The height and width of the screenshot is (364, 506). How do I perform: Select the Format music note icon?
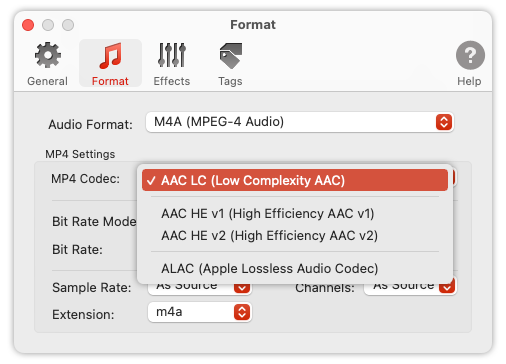(x=110, y=55)
